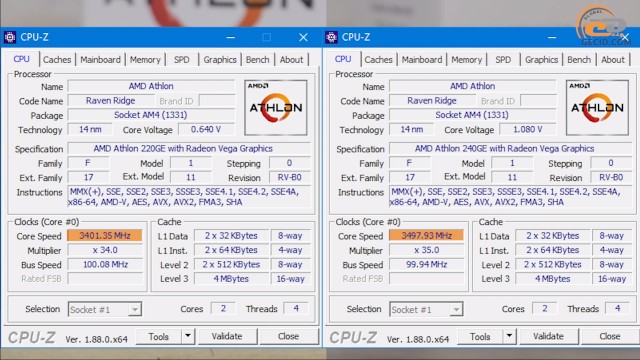640x360 pixels.
Task: Open the Caches tab in left window
Action: point(57,60)
